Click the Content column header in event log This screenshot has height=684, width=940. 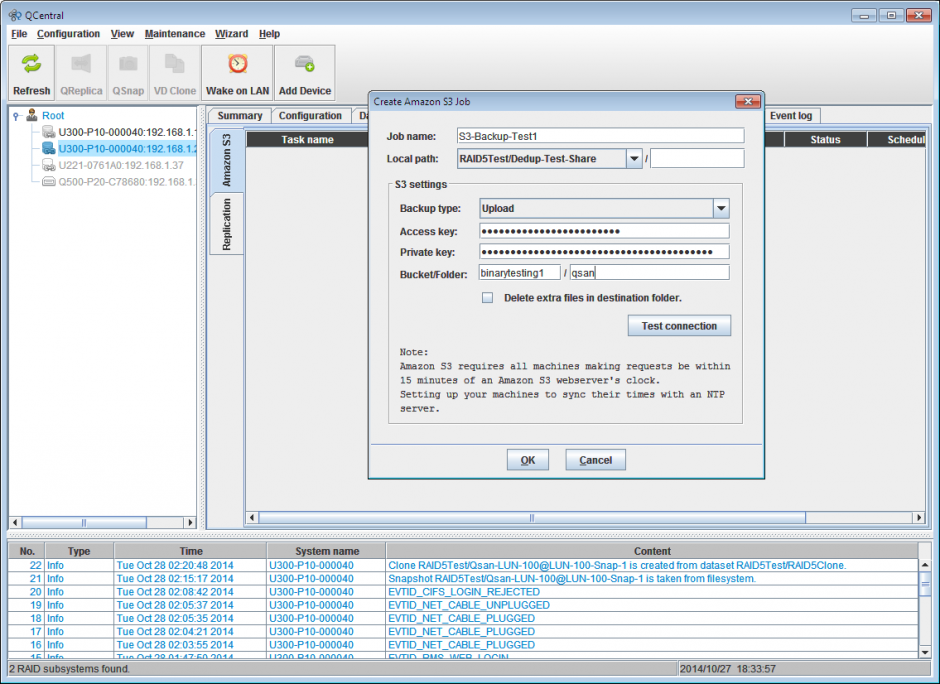tap(652, 551)
